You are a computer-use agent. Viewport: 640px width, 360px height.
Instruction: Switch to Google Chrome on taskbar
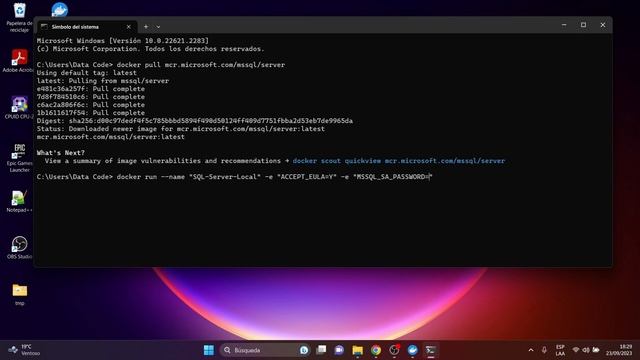[376, 350]
